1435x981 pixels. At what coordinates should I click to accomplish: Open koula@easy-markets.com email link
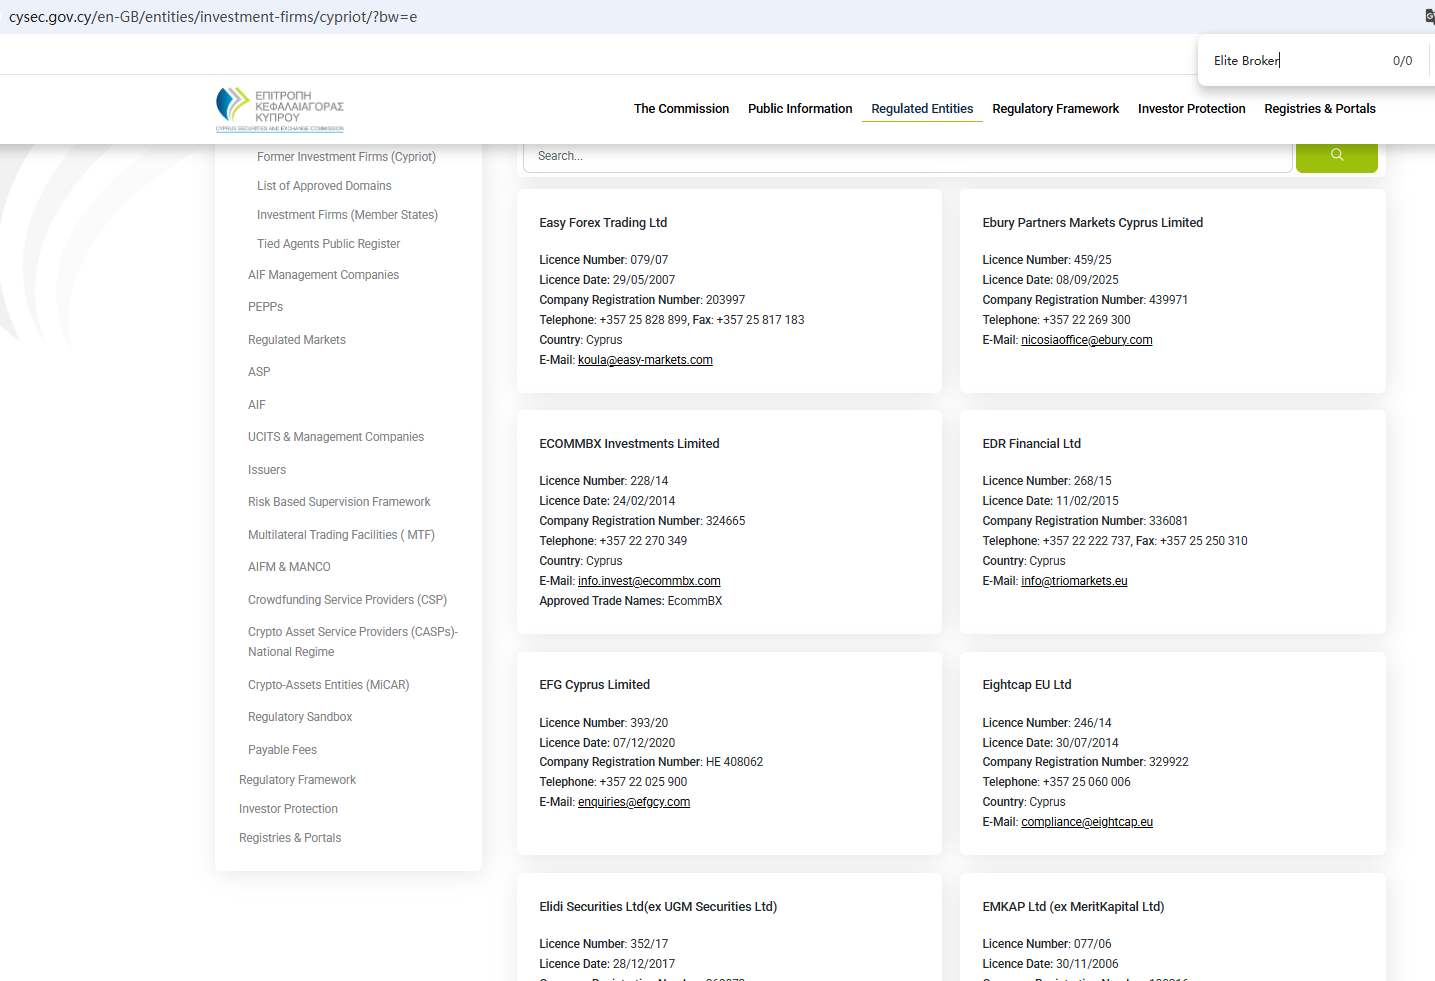(645, 360)
